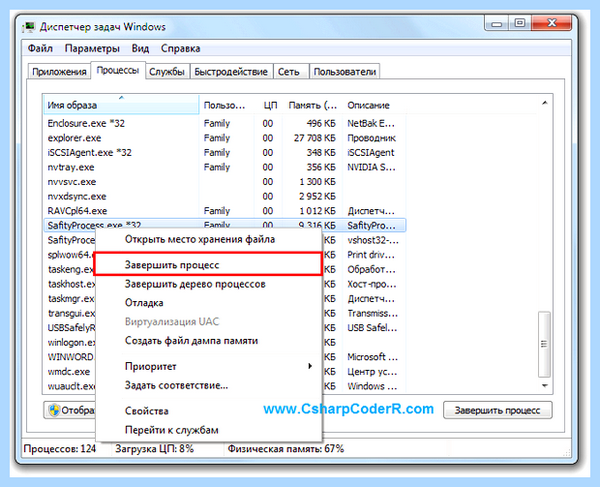600x487 pixels.
Task: Sort by Пользо... column header
Action: (x=227, y=105)
